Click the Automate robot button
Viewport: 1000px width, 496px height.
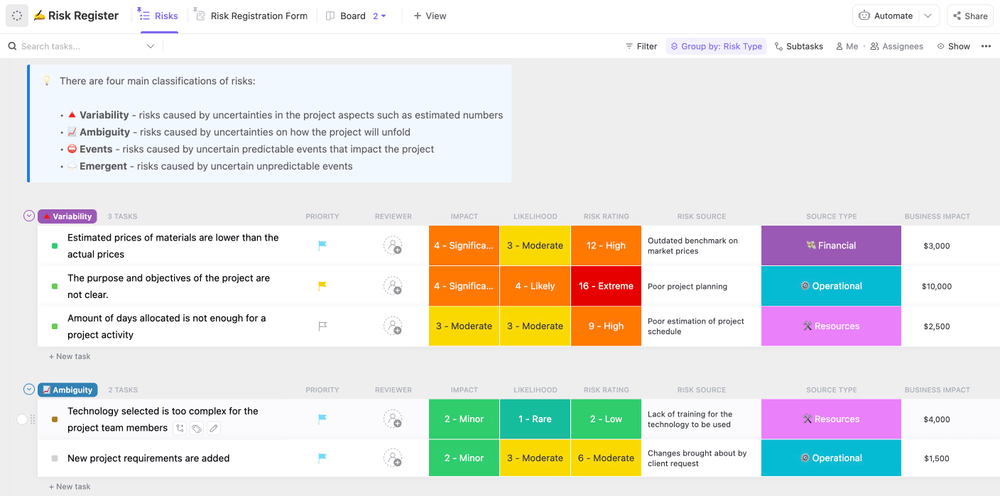886,16
